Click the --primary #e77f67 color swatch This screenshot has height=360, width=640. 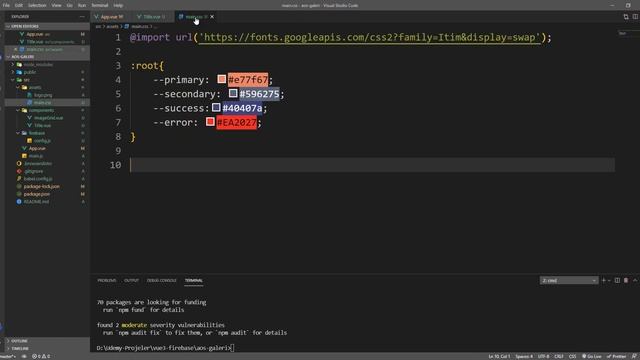click(x=222, y=79)
